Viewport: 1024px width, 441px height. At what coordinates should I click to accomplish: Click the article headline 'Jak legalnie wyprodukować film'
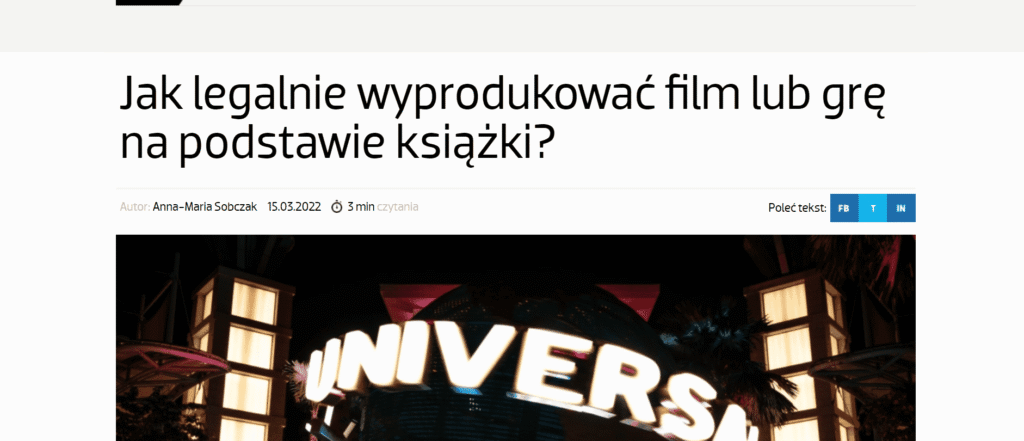click(x=501, y=95)
